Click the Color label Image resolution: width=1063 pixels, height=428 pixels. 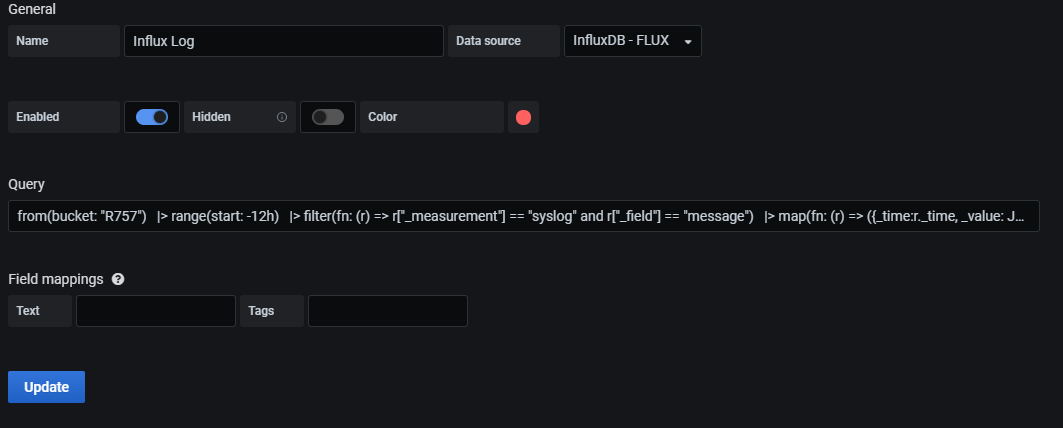tap(382, 117)
